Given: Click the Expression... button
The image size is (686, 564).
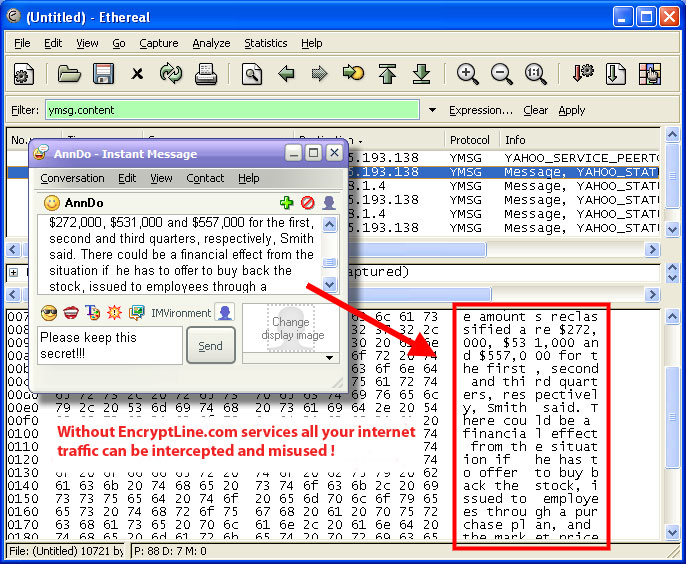Looking at the screenshot, I should pyautogui.click(x=481, y=110).
